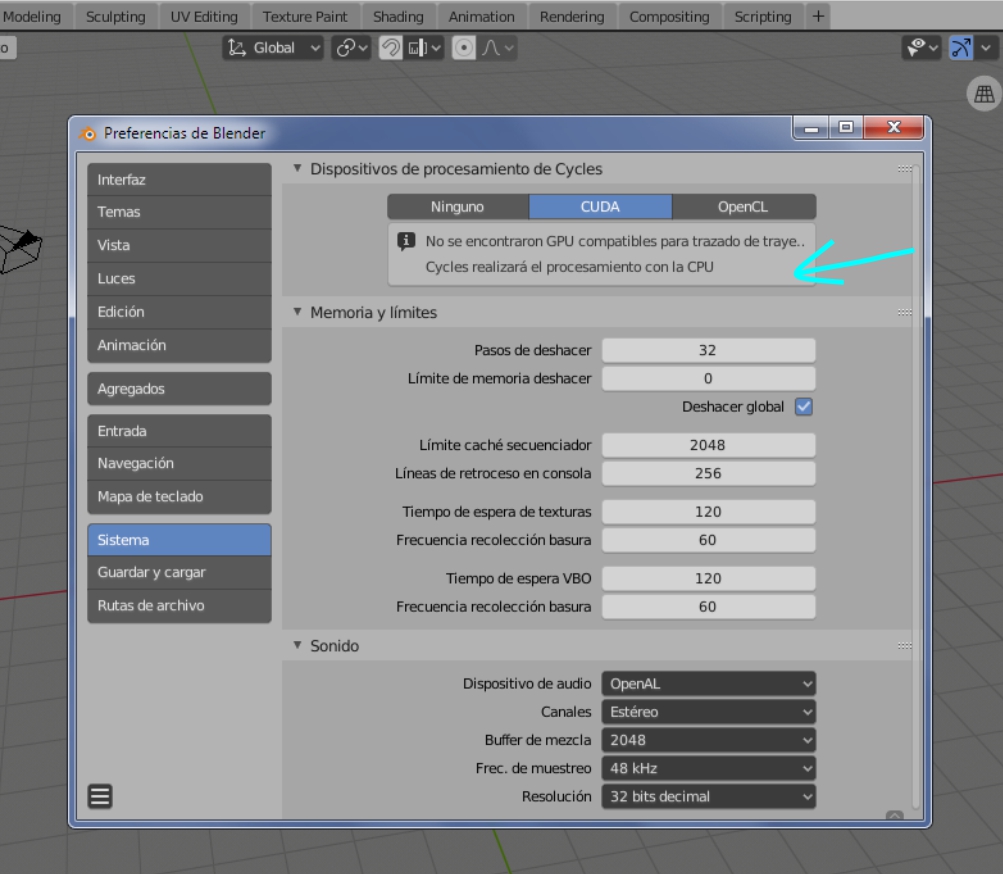Image resolution: width=1003 pixels, height=874 pixels.
Task: Open Interfaz preferences section
Action: 179,180
